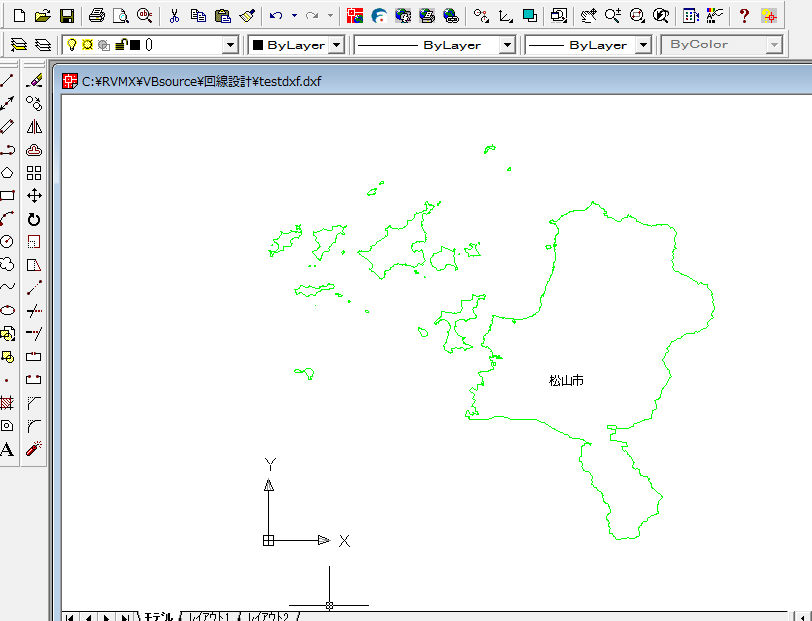The height and width of the screenshot is (621, 812).
Task: Select the Rotate tool
Action: point(34,219)
